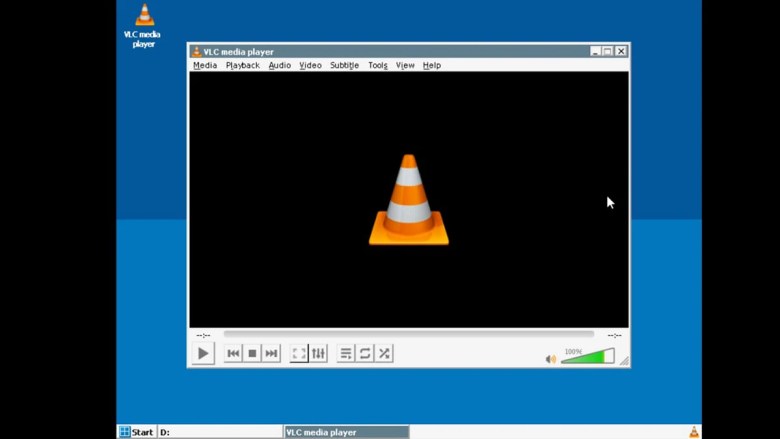Screen dimensions: 780x439
Task: Open the Start menu
Action: [136, 432]
